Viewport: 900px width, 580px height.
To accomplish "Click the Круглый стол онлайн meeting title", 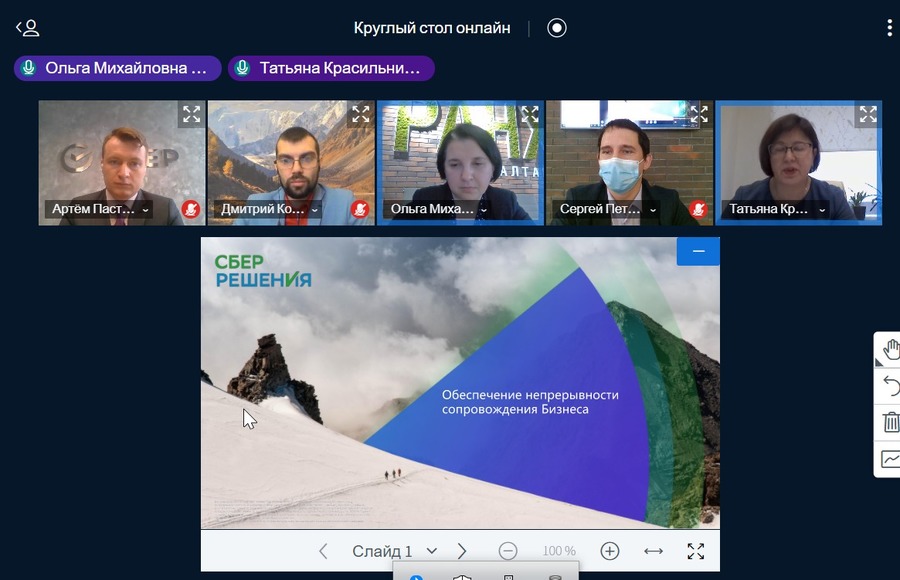I will pyautogui.click(x=432, y=28).
